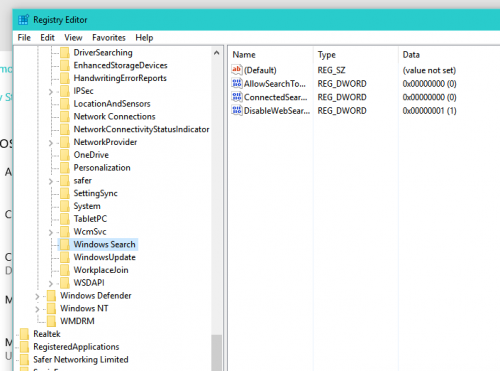This screenshot has height=371, width=500.
Task: Click the Registry Editor title bar icon
Action: point(23,20)
